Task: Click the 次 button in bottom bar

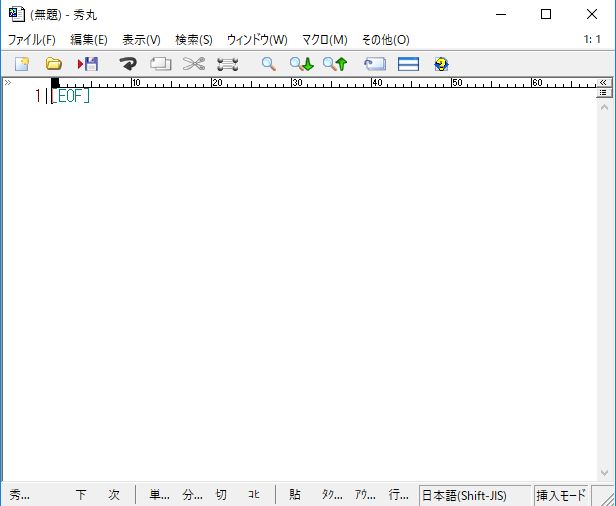Action: (114, 495)
